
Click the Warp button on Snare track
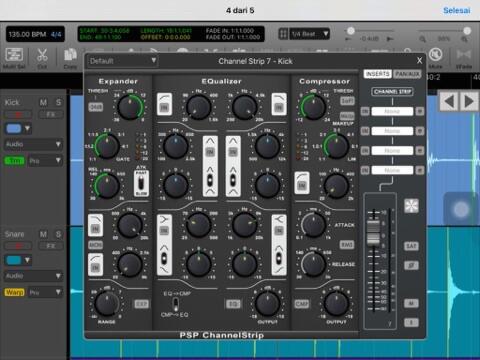coord(14,292)
